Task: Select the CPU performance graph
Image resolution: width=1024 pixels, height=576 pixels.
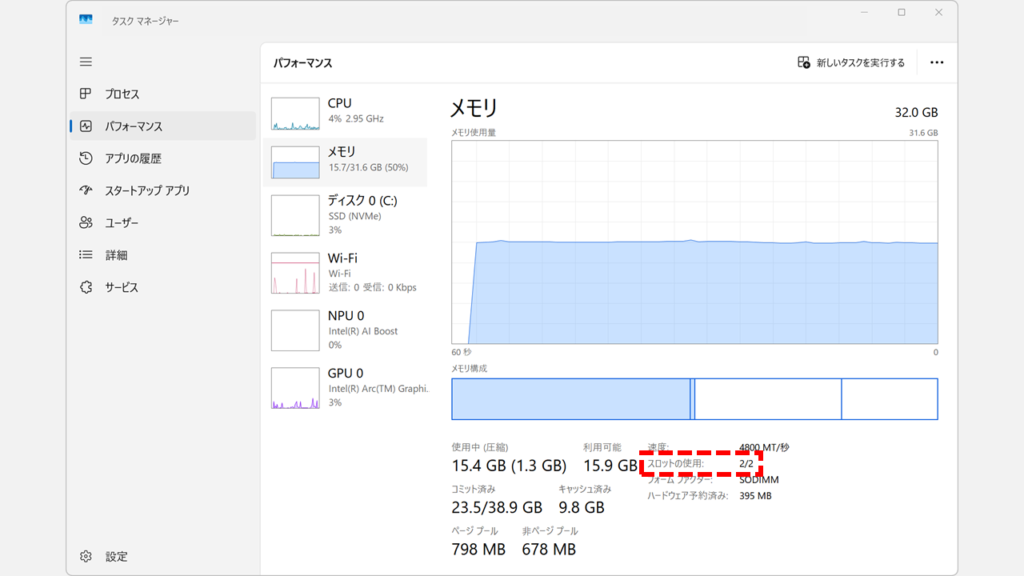Action: point(295,114)
